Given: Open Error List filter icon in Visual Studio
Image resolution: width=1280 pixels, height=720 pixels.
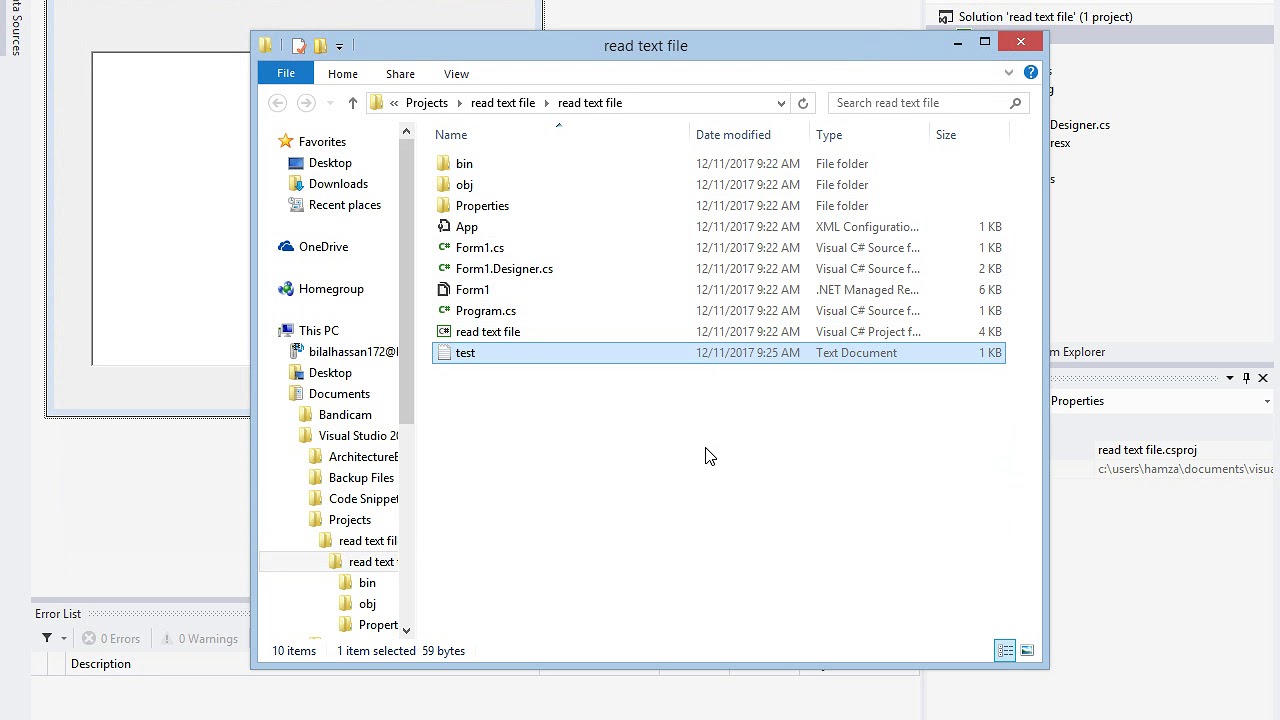Looking at the screenshot, I should point(47,638).
